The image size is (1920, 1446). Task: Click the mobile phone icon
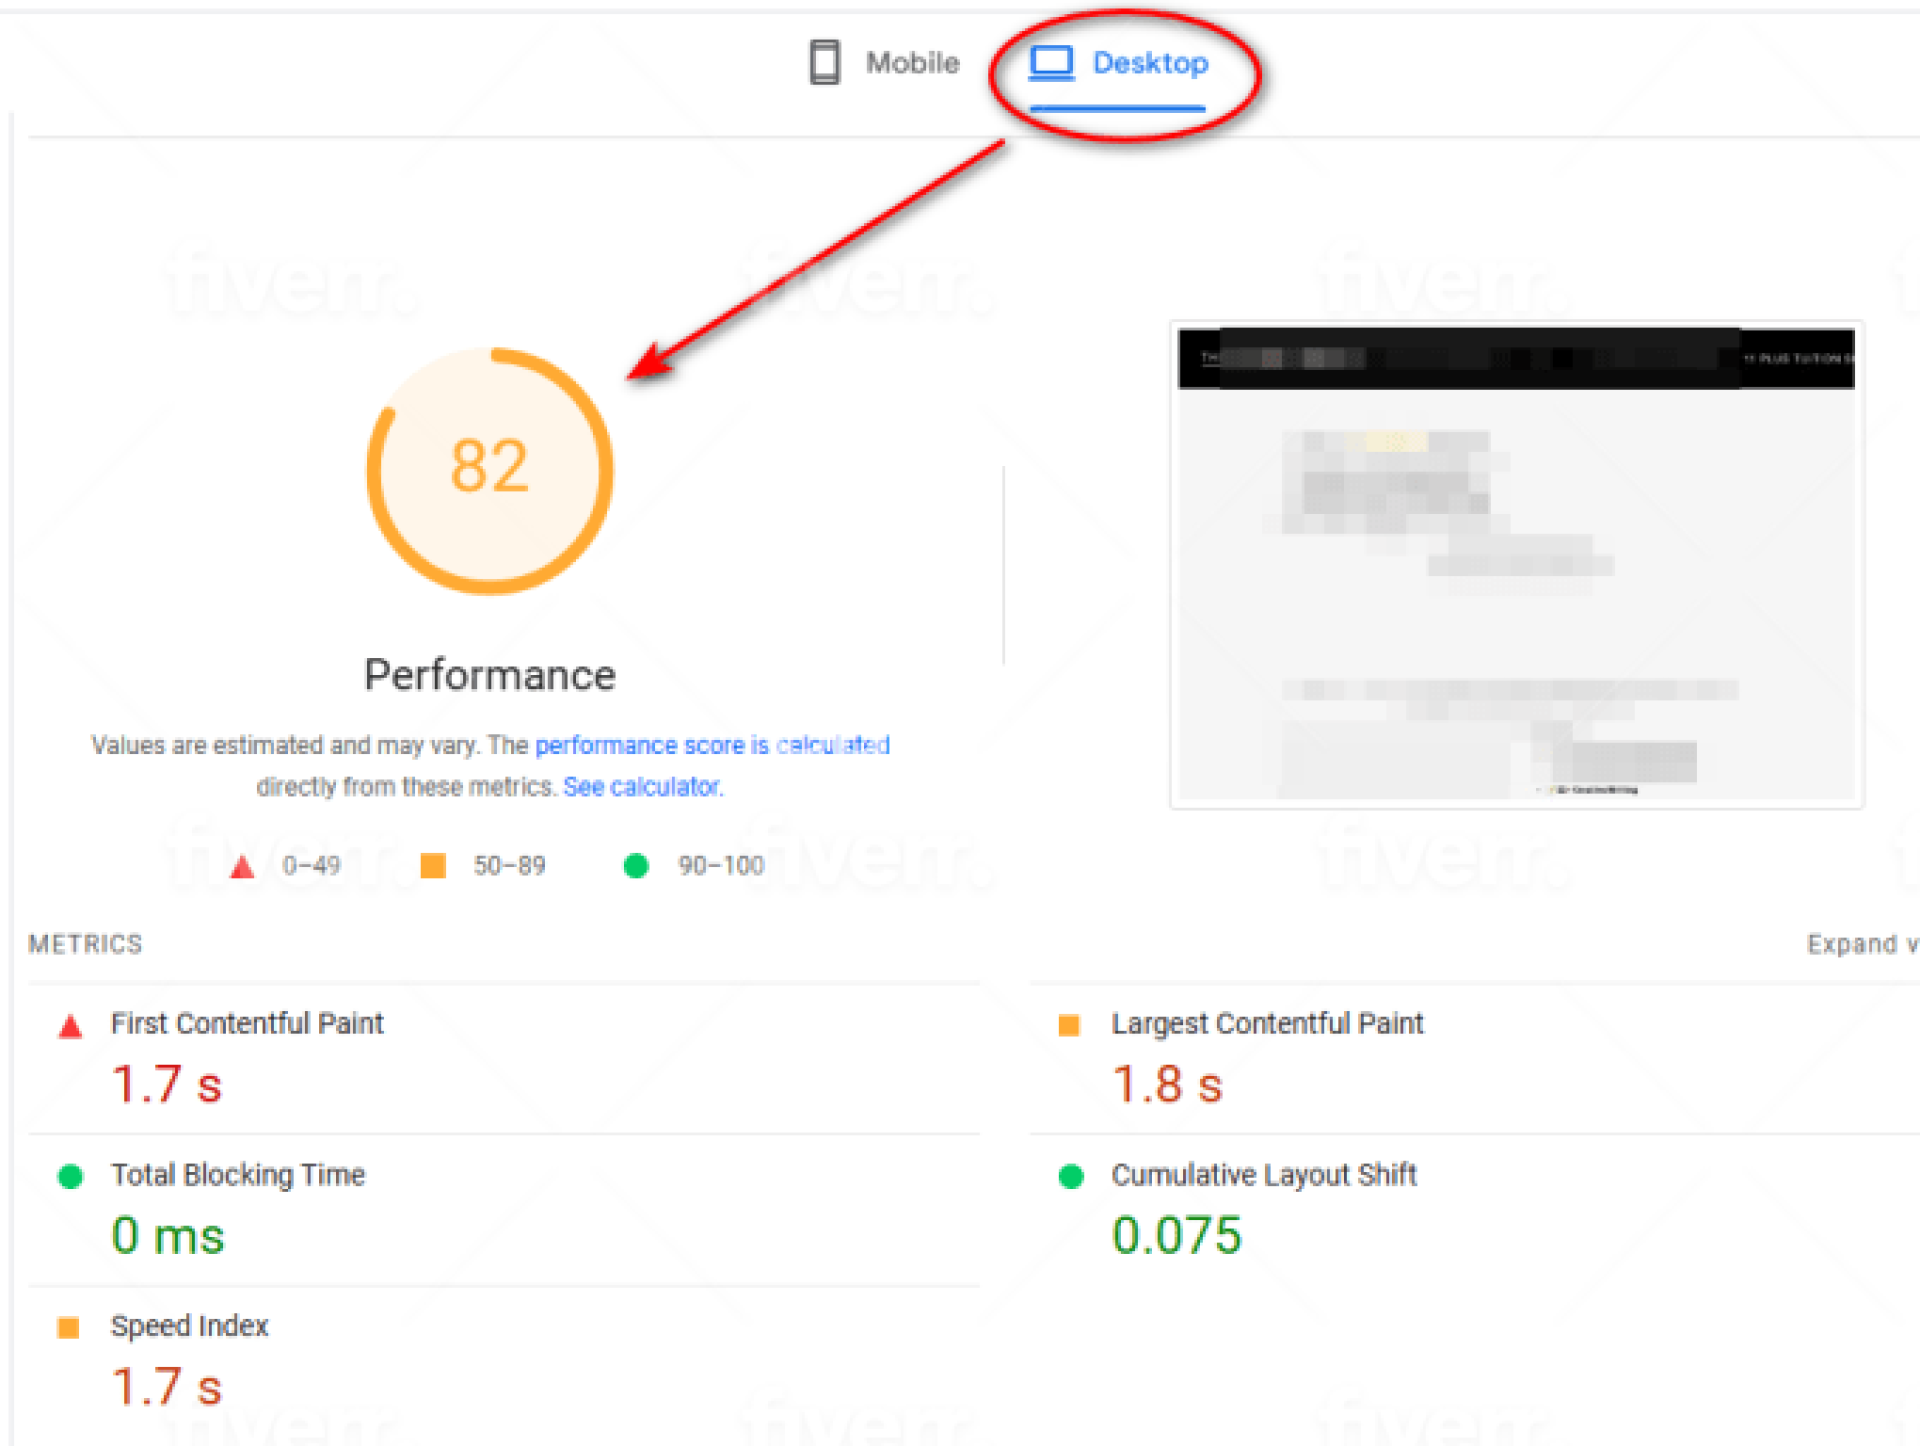824,63
